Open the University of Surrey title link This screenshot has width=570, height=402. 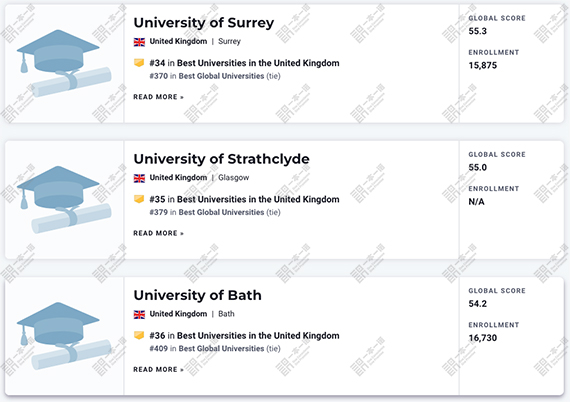(204, 23)
